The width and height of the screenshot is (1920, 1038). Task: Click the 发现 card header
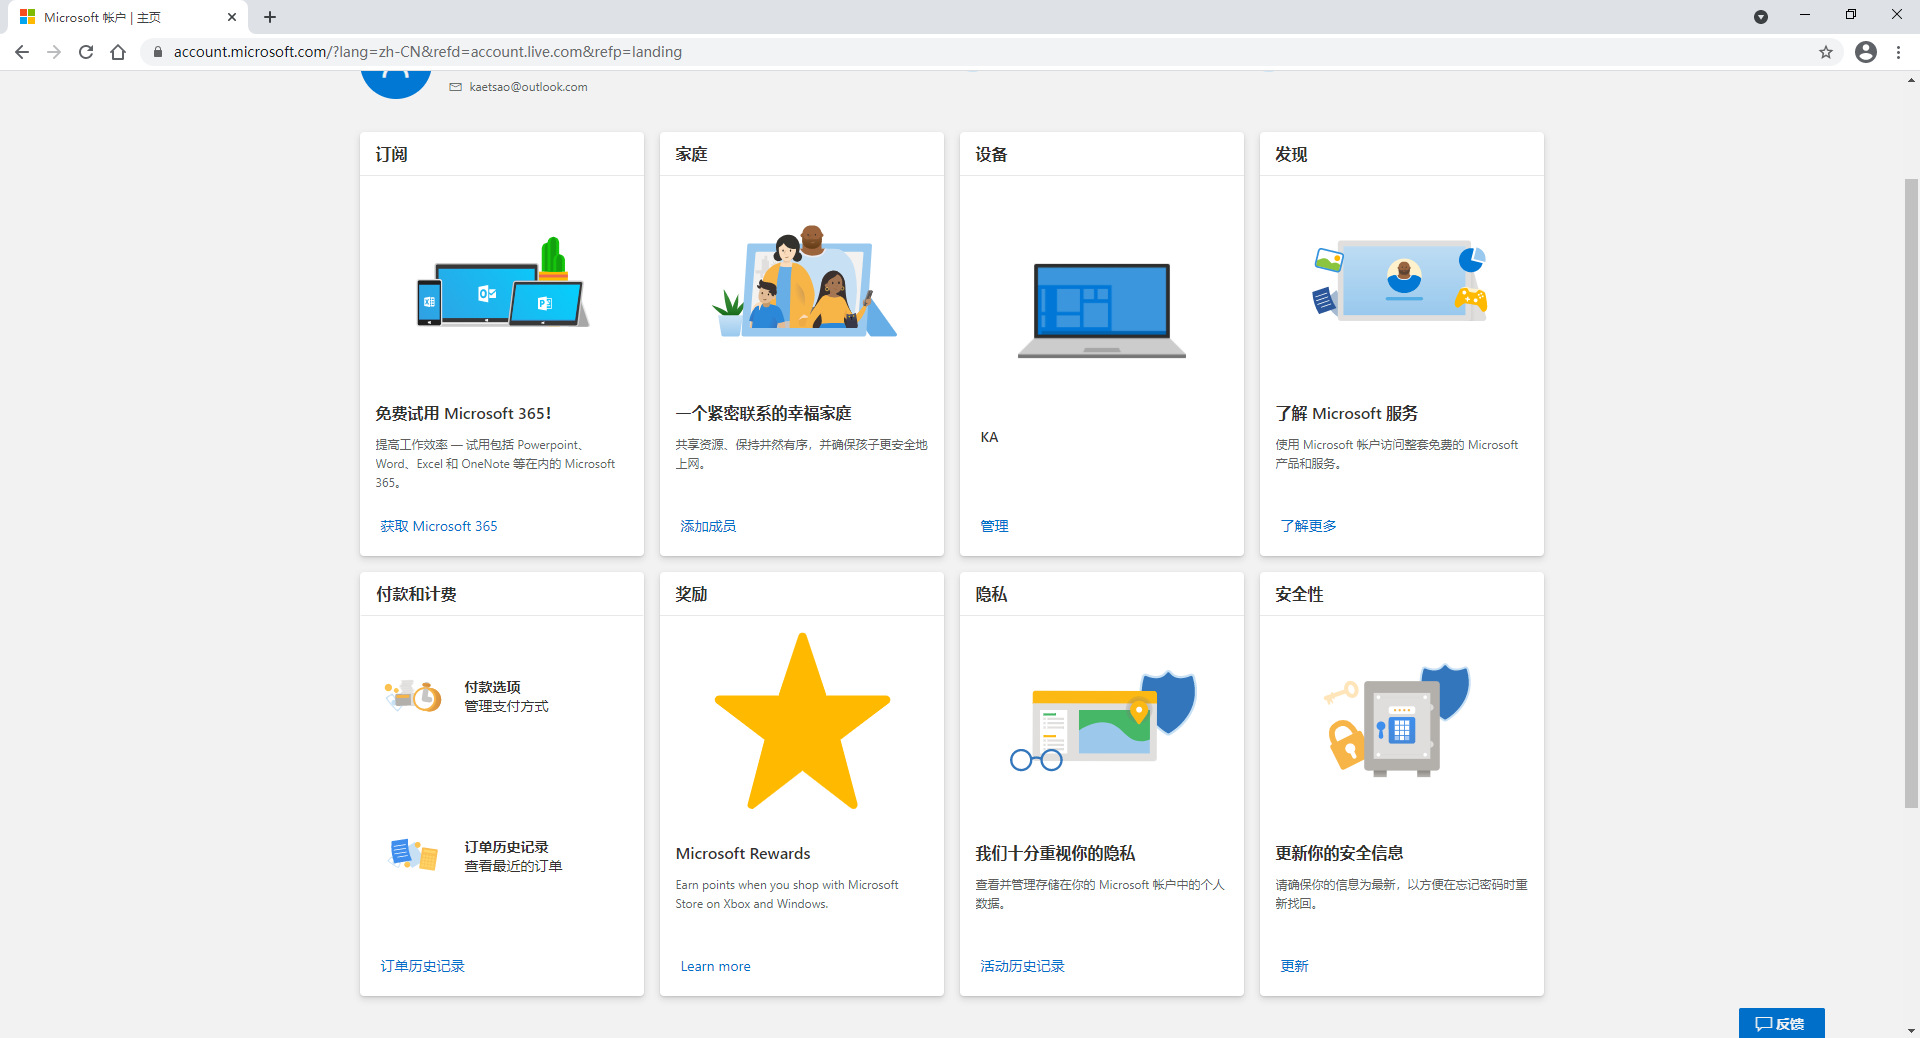(x=1402, y=154)
